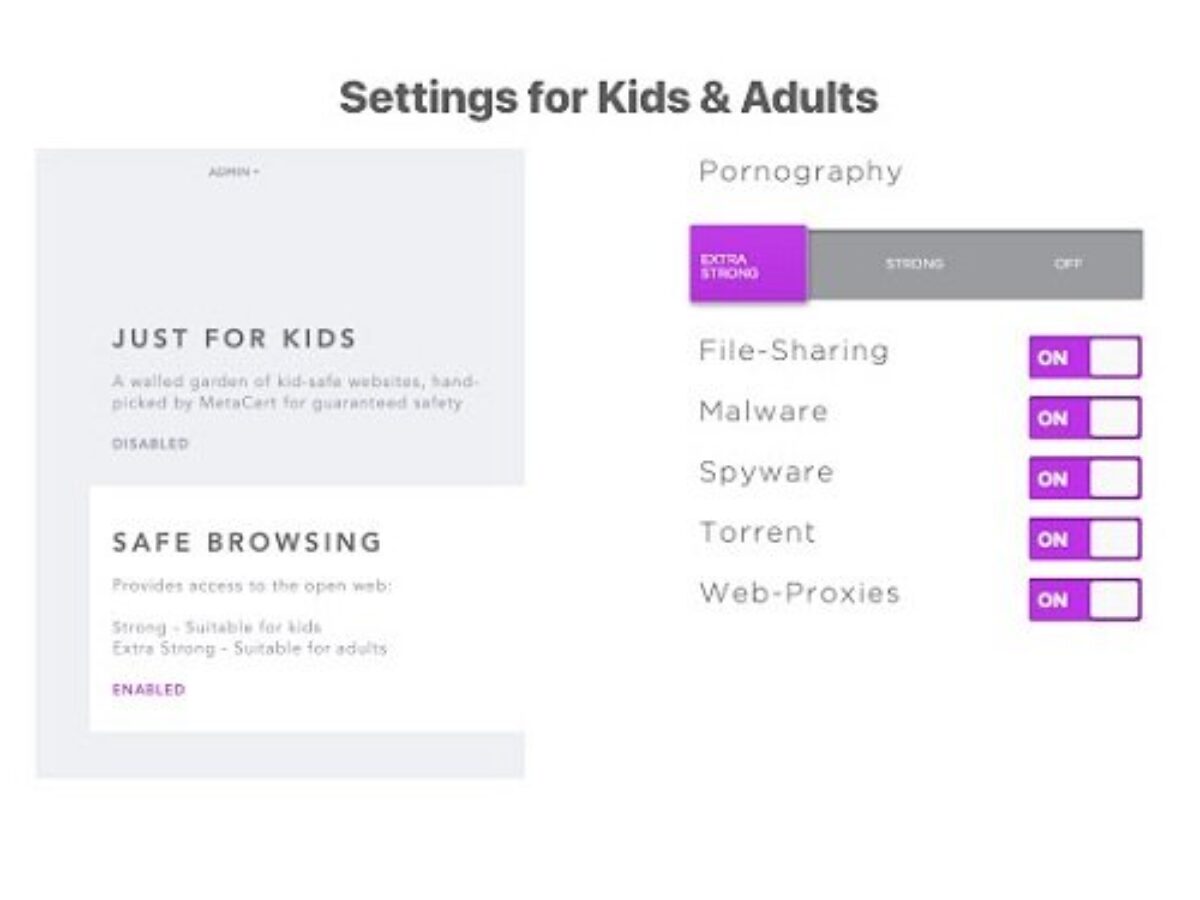The width and height of the screenshot is (1200, 900).
Task: Click the File-Sharing category label
Action: [793, 351]
